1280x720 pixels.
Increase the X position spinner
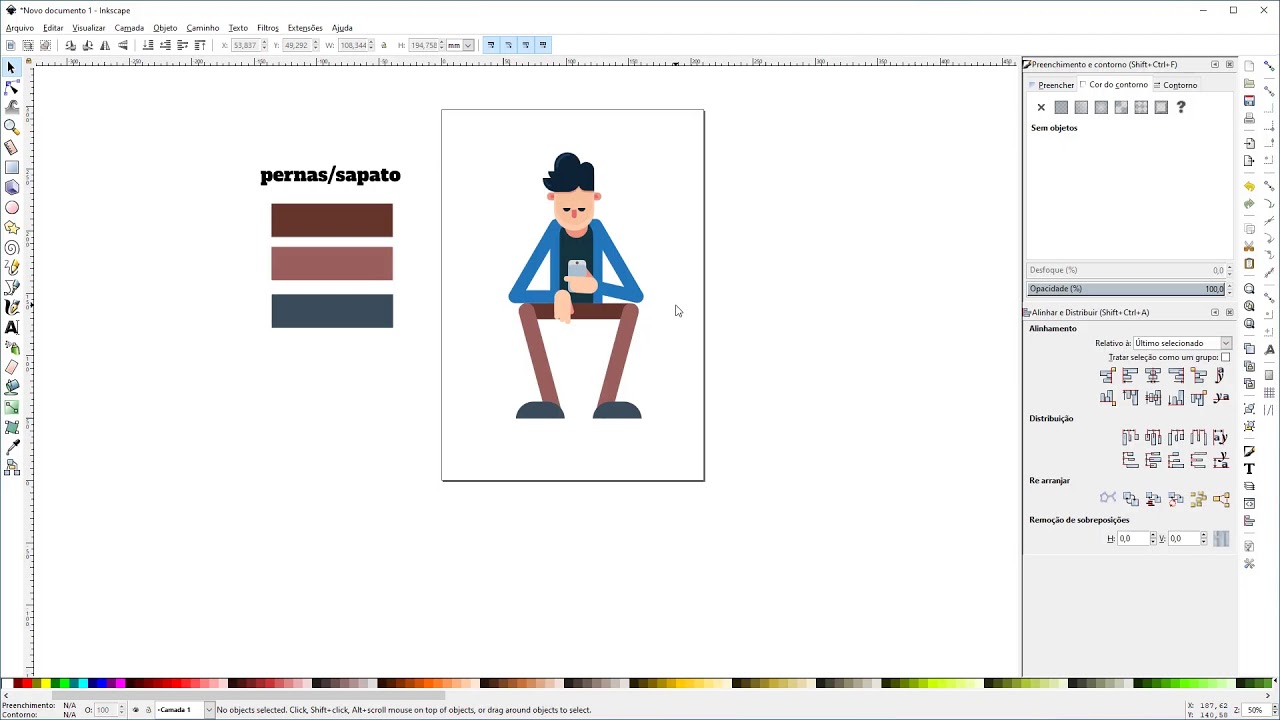(x=264, y=42)
